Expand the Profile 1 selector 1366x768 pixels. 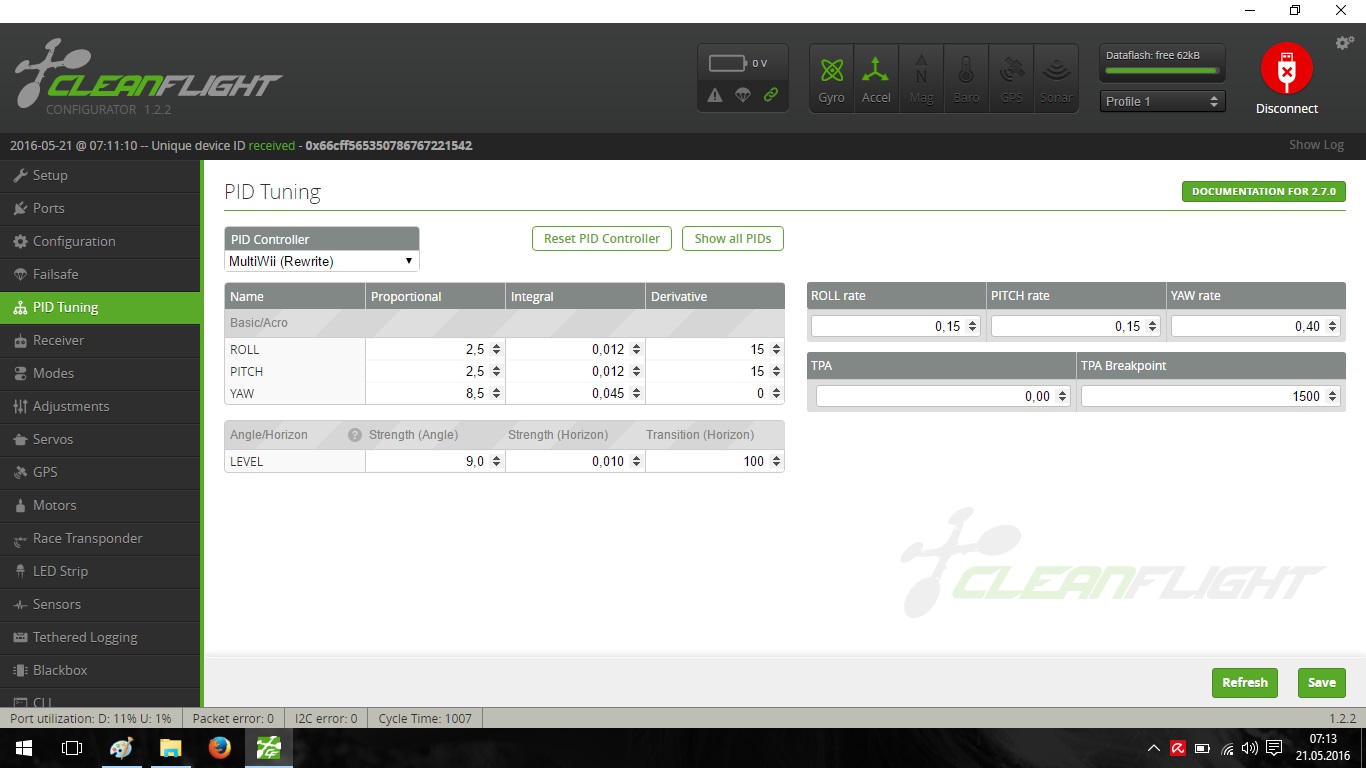1162,101
